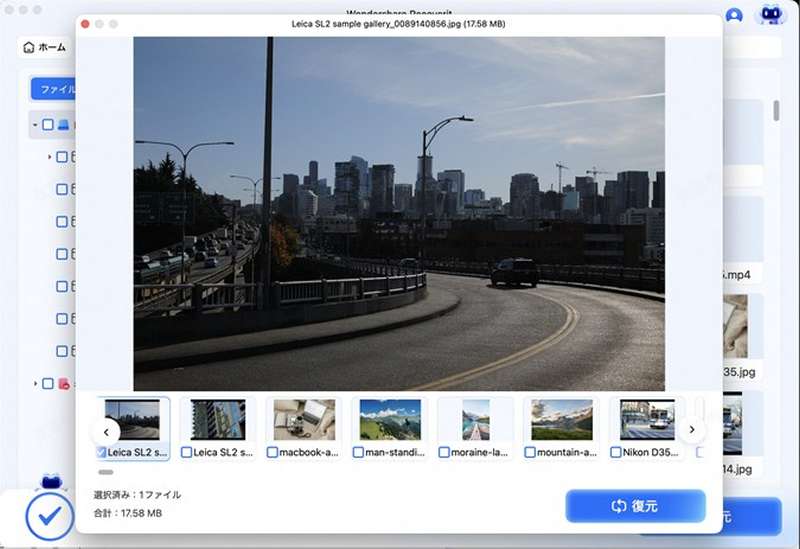This screenshot has height=549, width=800.
Task: Click the thumbnail strip horizontal scrollbar
Action: pyautogui.click(x=106, y=472)
